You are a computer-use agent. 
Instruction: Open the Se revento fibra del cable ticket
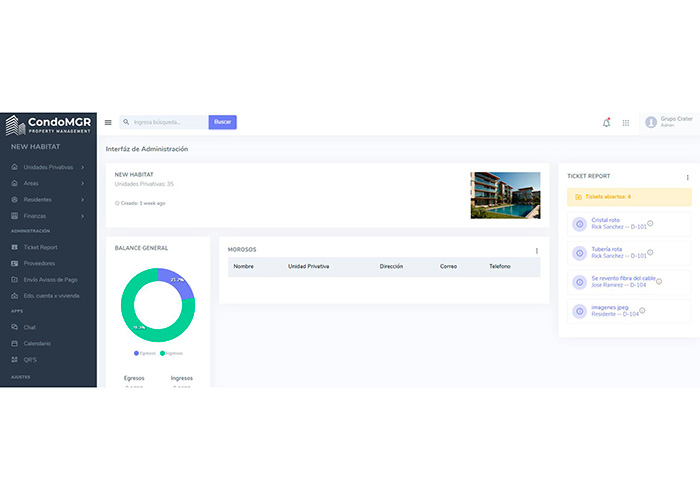623,278
